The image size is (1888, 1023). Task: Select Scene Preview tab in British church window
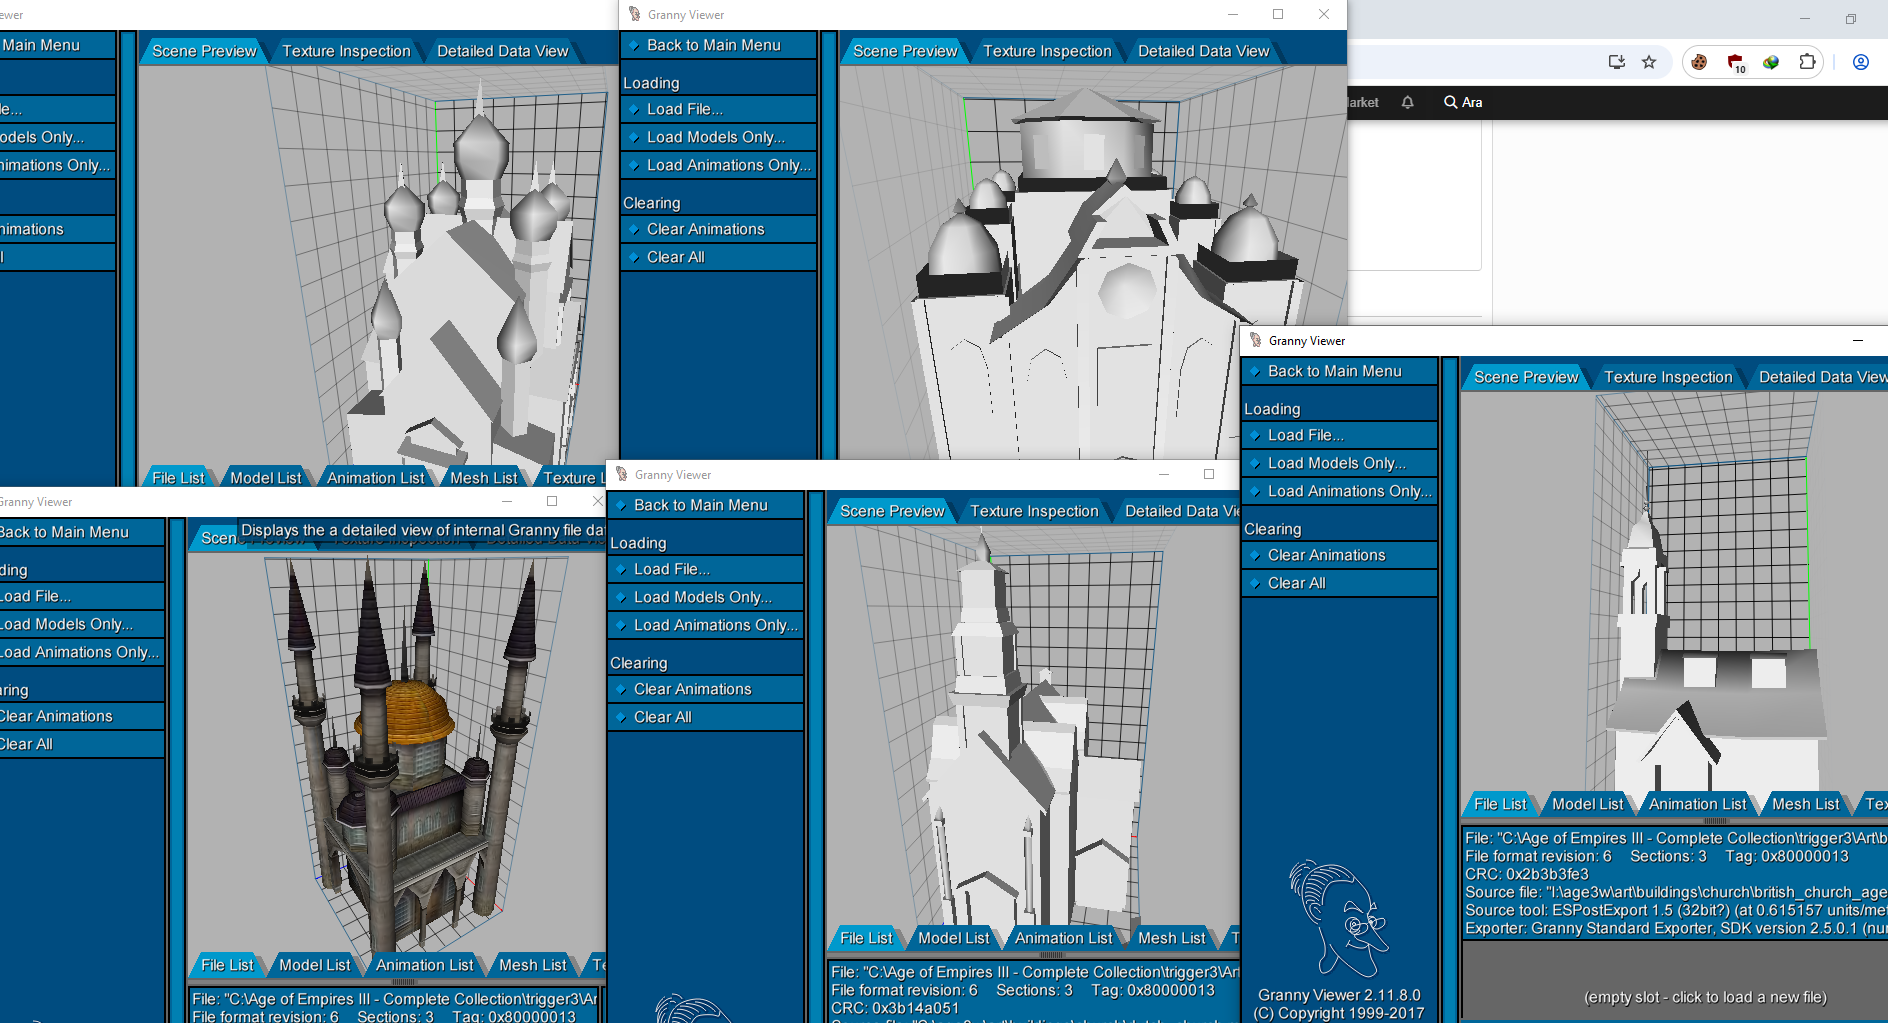(x=1526, y=377)
